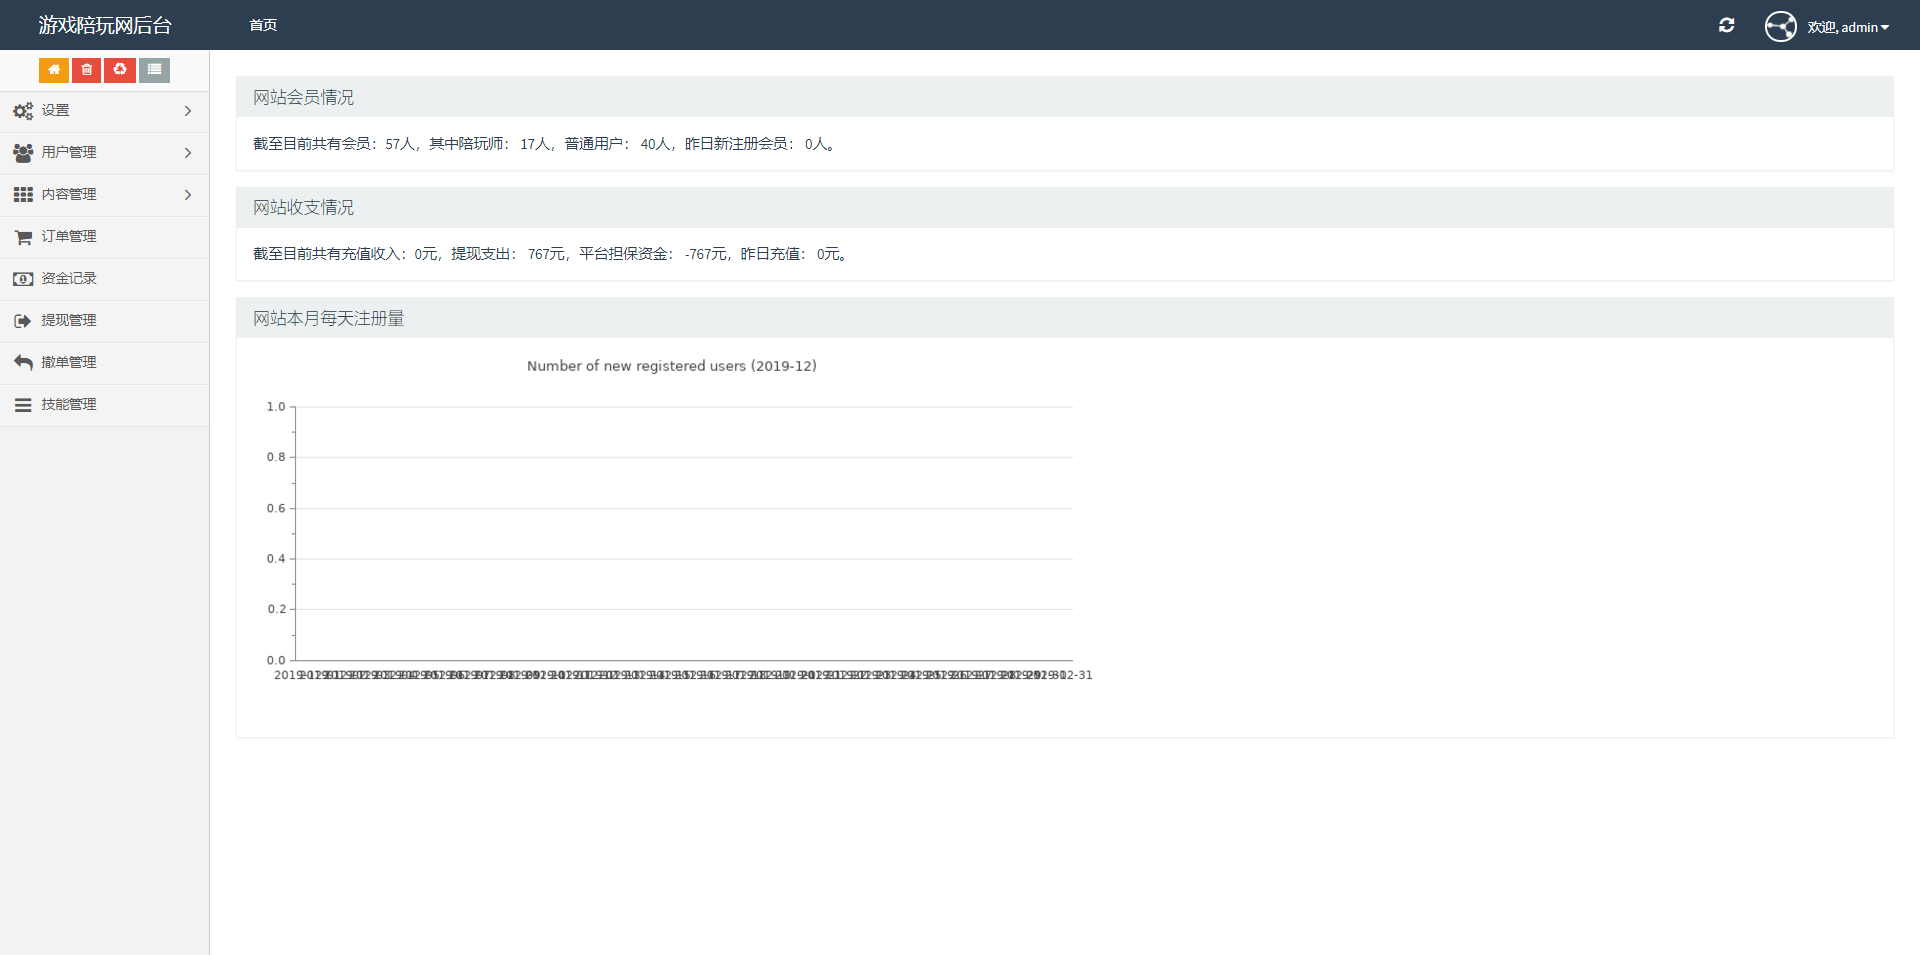Expand the 用户管理 sidebar section
This screenshot has width=1920, height=955.
coord(104,153)
